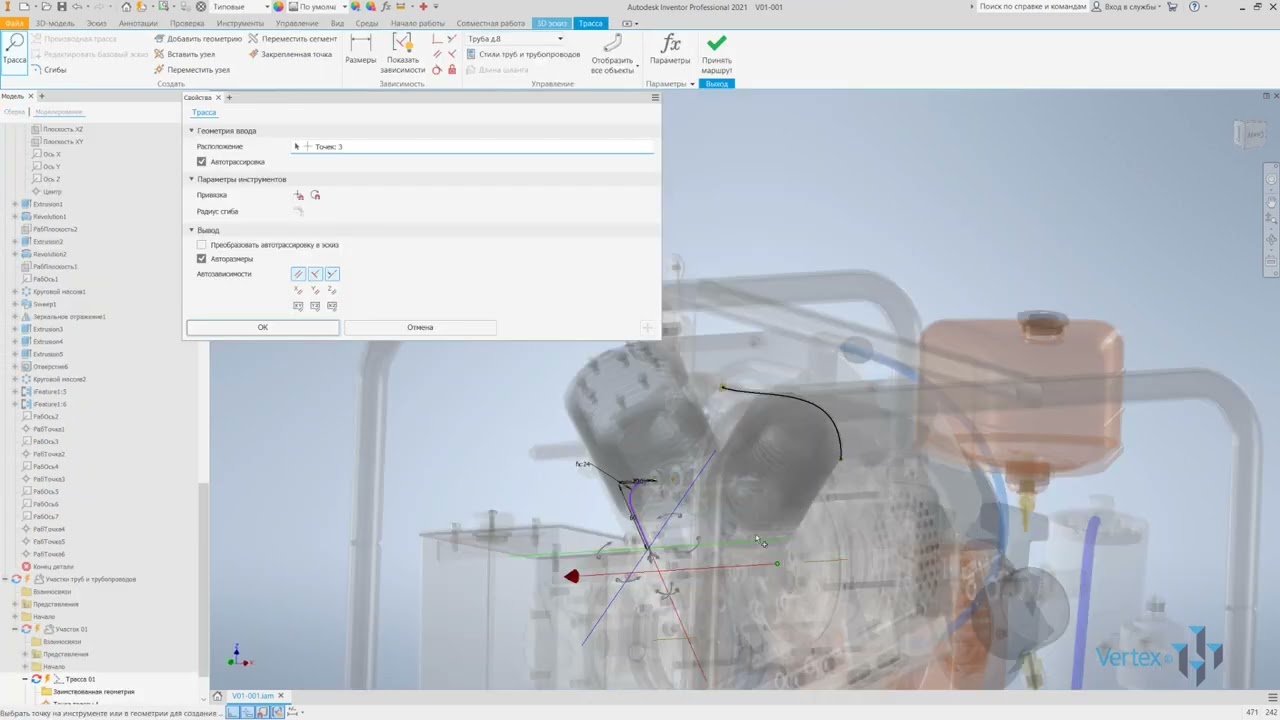This screenshot has height=720, width=1280.
Task: Open the Типовые material dropdown
Action: pos(240,6)
